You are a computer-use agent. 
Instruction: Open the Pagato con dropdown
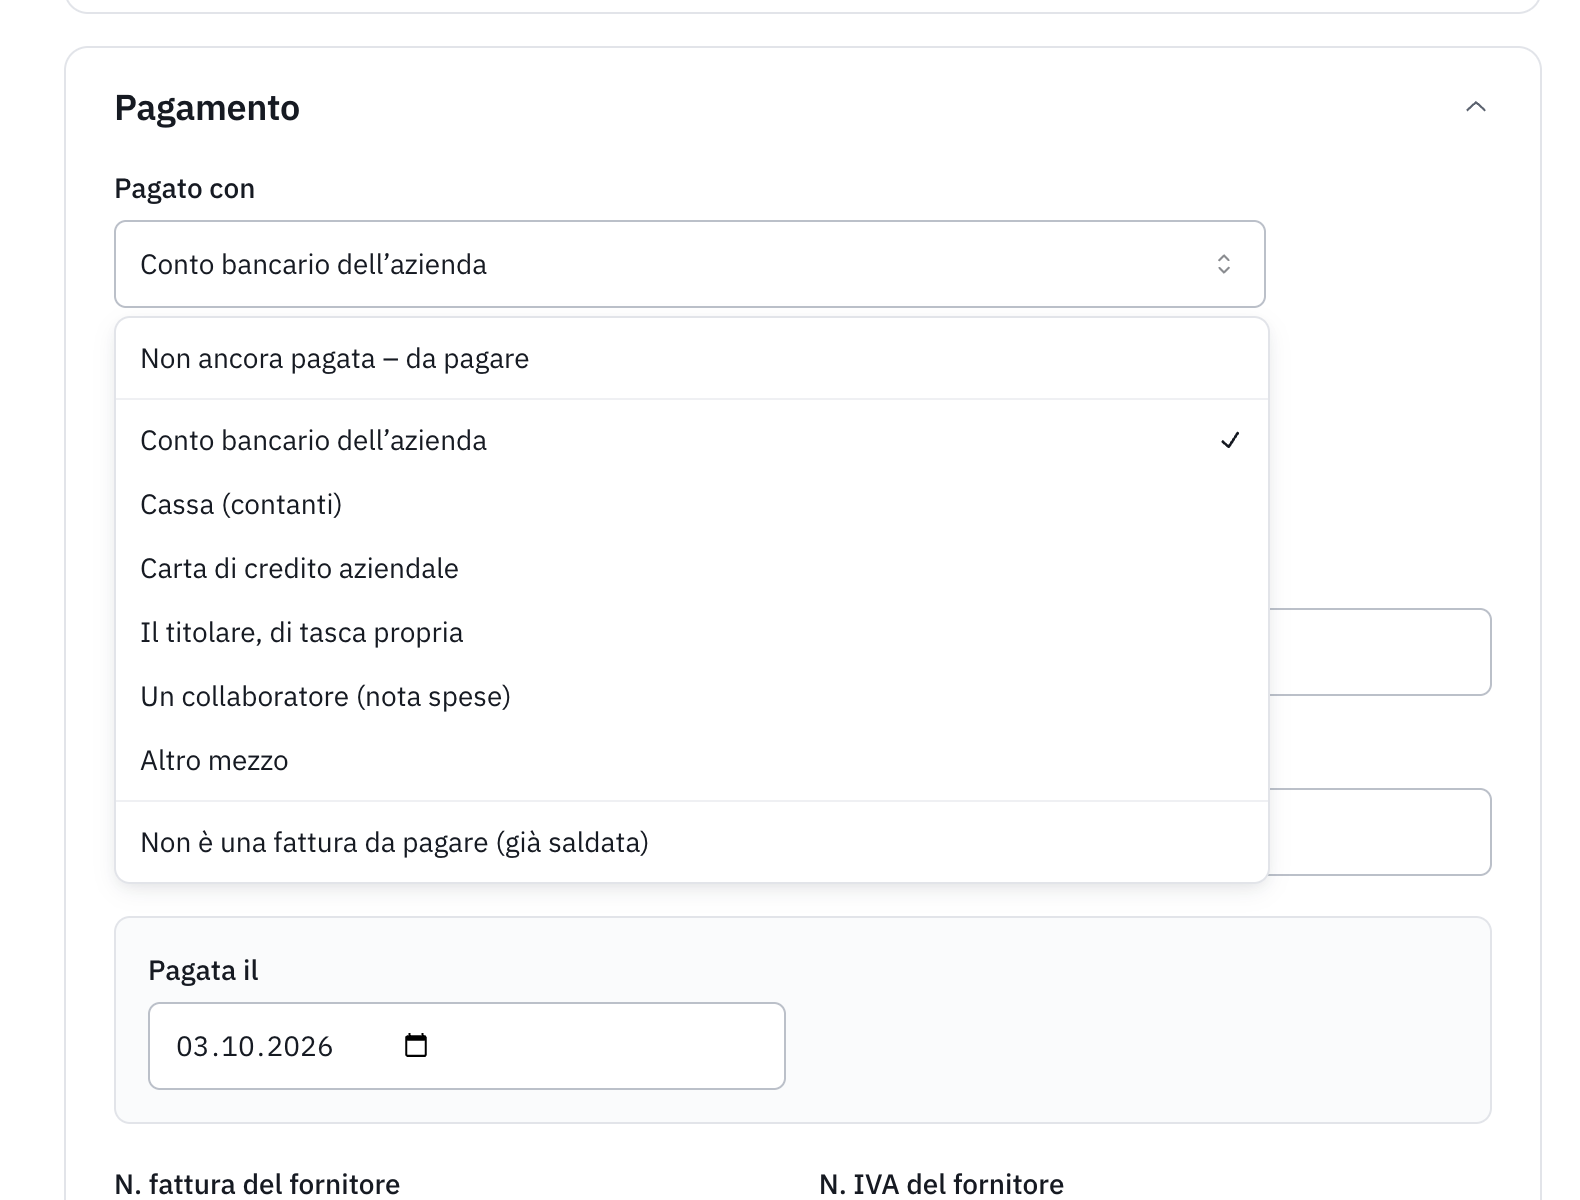690,264
